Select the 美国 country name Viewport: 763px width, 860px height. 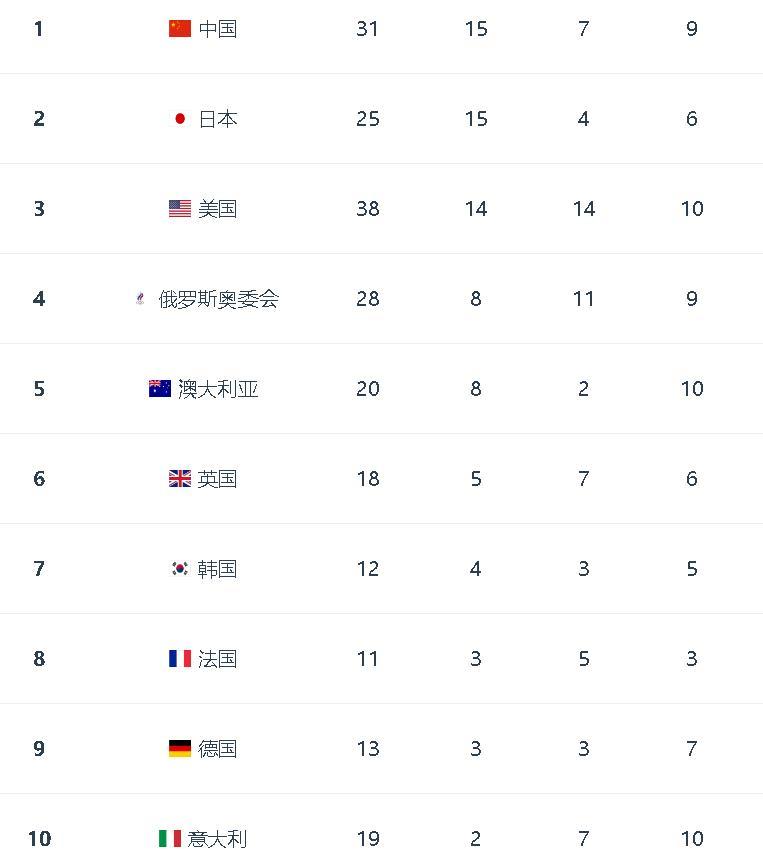point(218,208)
